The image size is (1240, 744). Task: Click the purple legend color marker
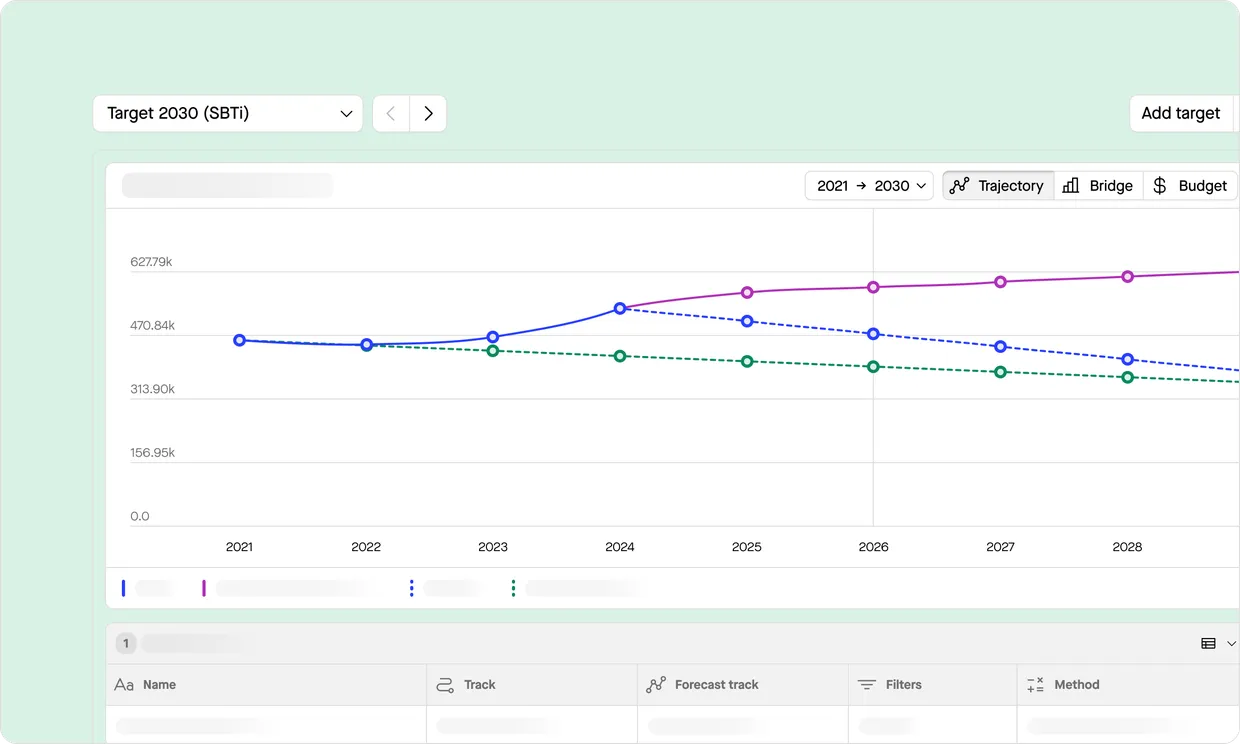[x=204, y=587]
